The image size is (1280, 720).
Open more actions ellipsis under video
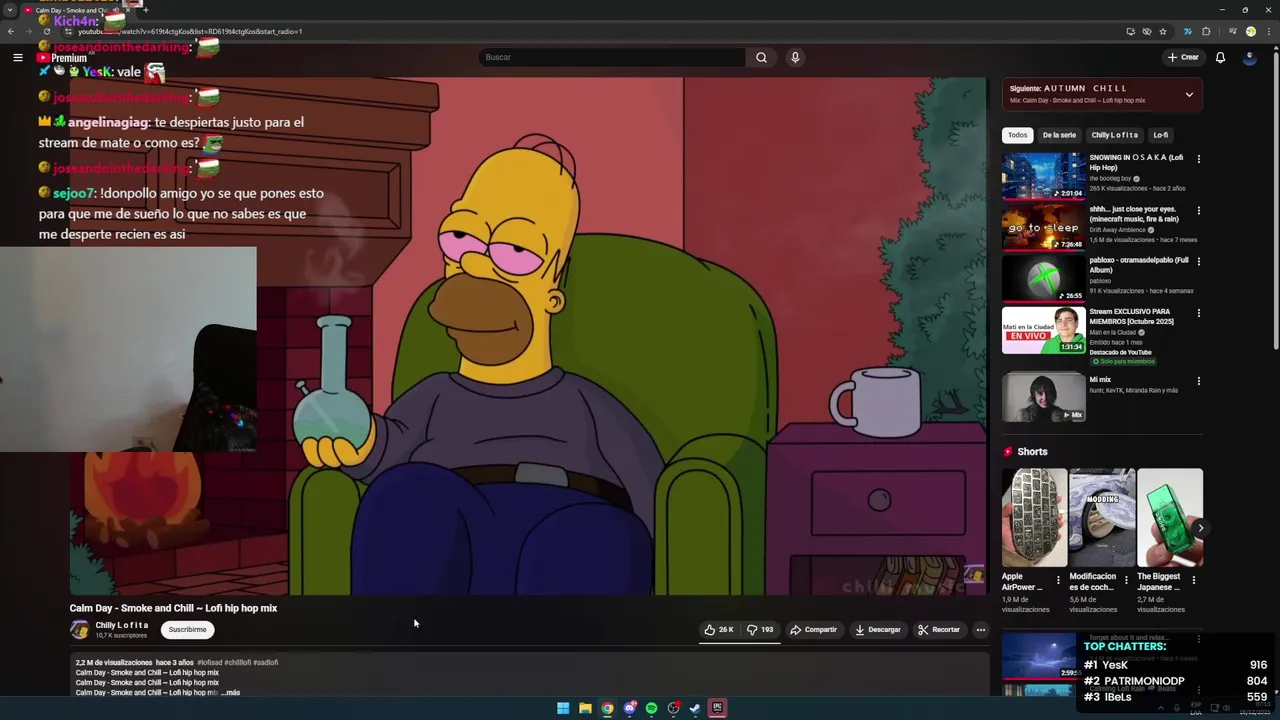pos(981,630)
